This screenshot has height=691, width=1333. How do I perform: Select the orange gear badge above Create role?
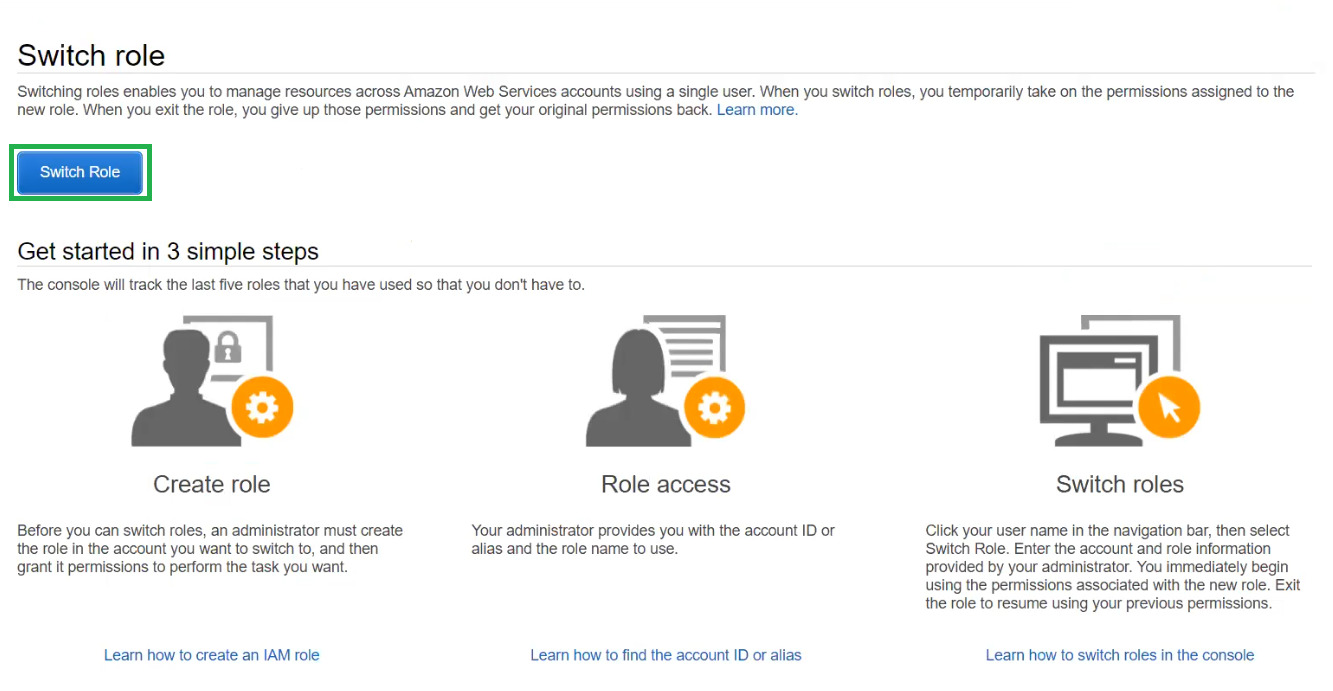click(262, 407)
